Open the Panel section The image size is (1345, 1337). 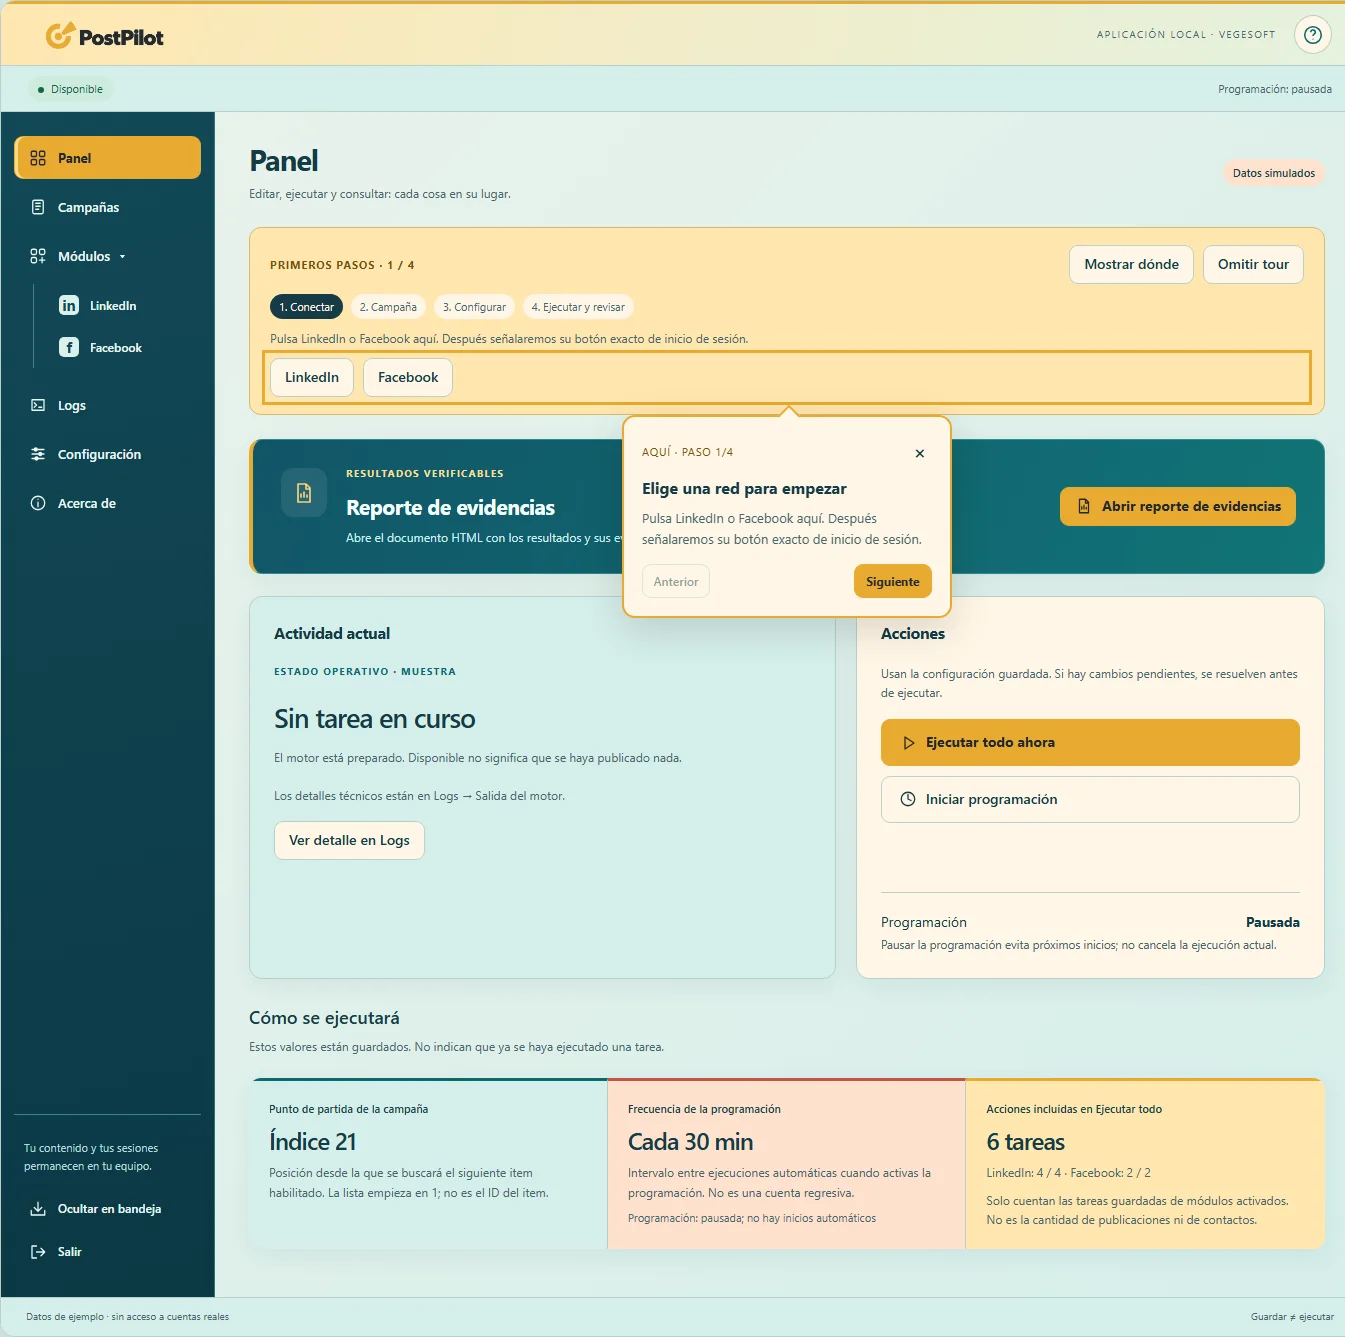tap(108, 158)
